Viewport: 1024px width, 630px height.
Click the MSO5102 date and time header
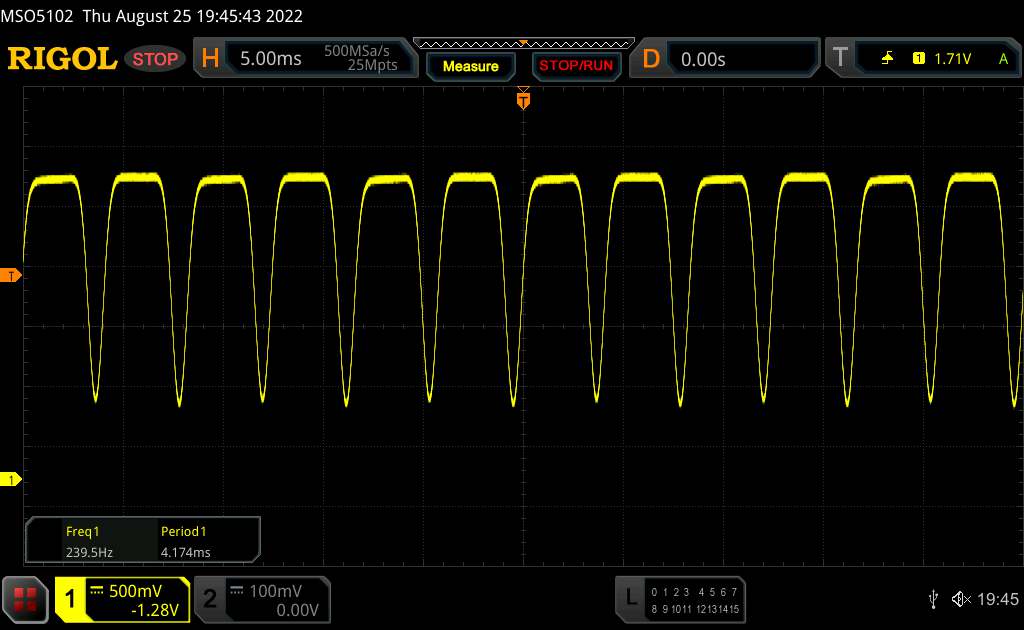[152, 16]
